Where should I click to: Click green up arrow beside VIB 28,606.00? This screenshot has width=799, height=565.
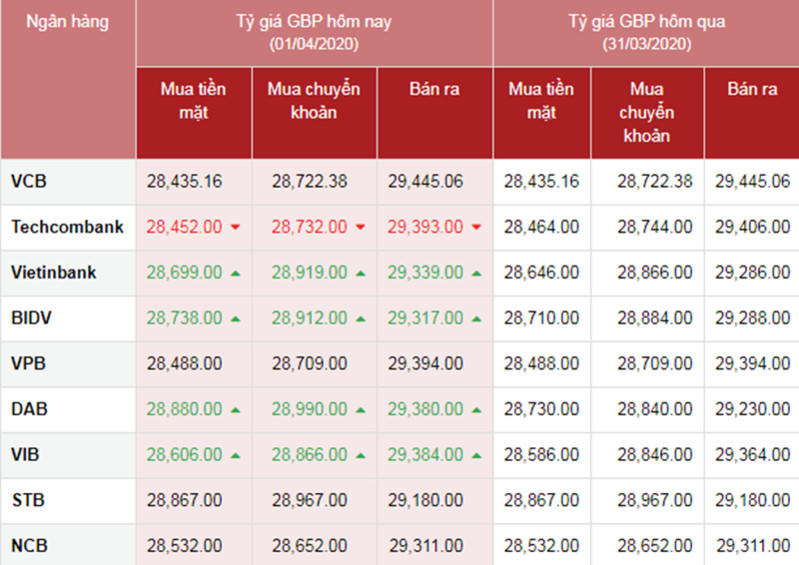coord(235,455)
